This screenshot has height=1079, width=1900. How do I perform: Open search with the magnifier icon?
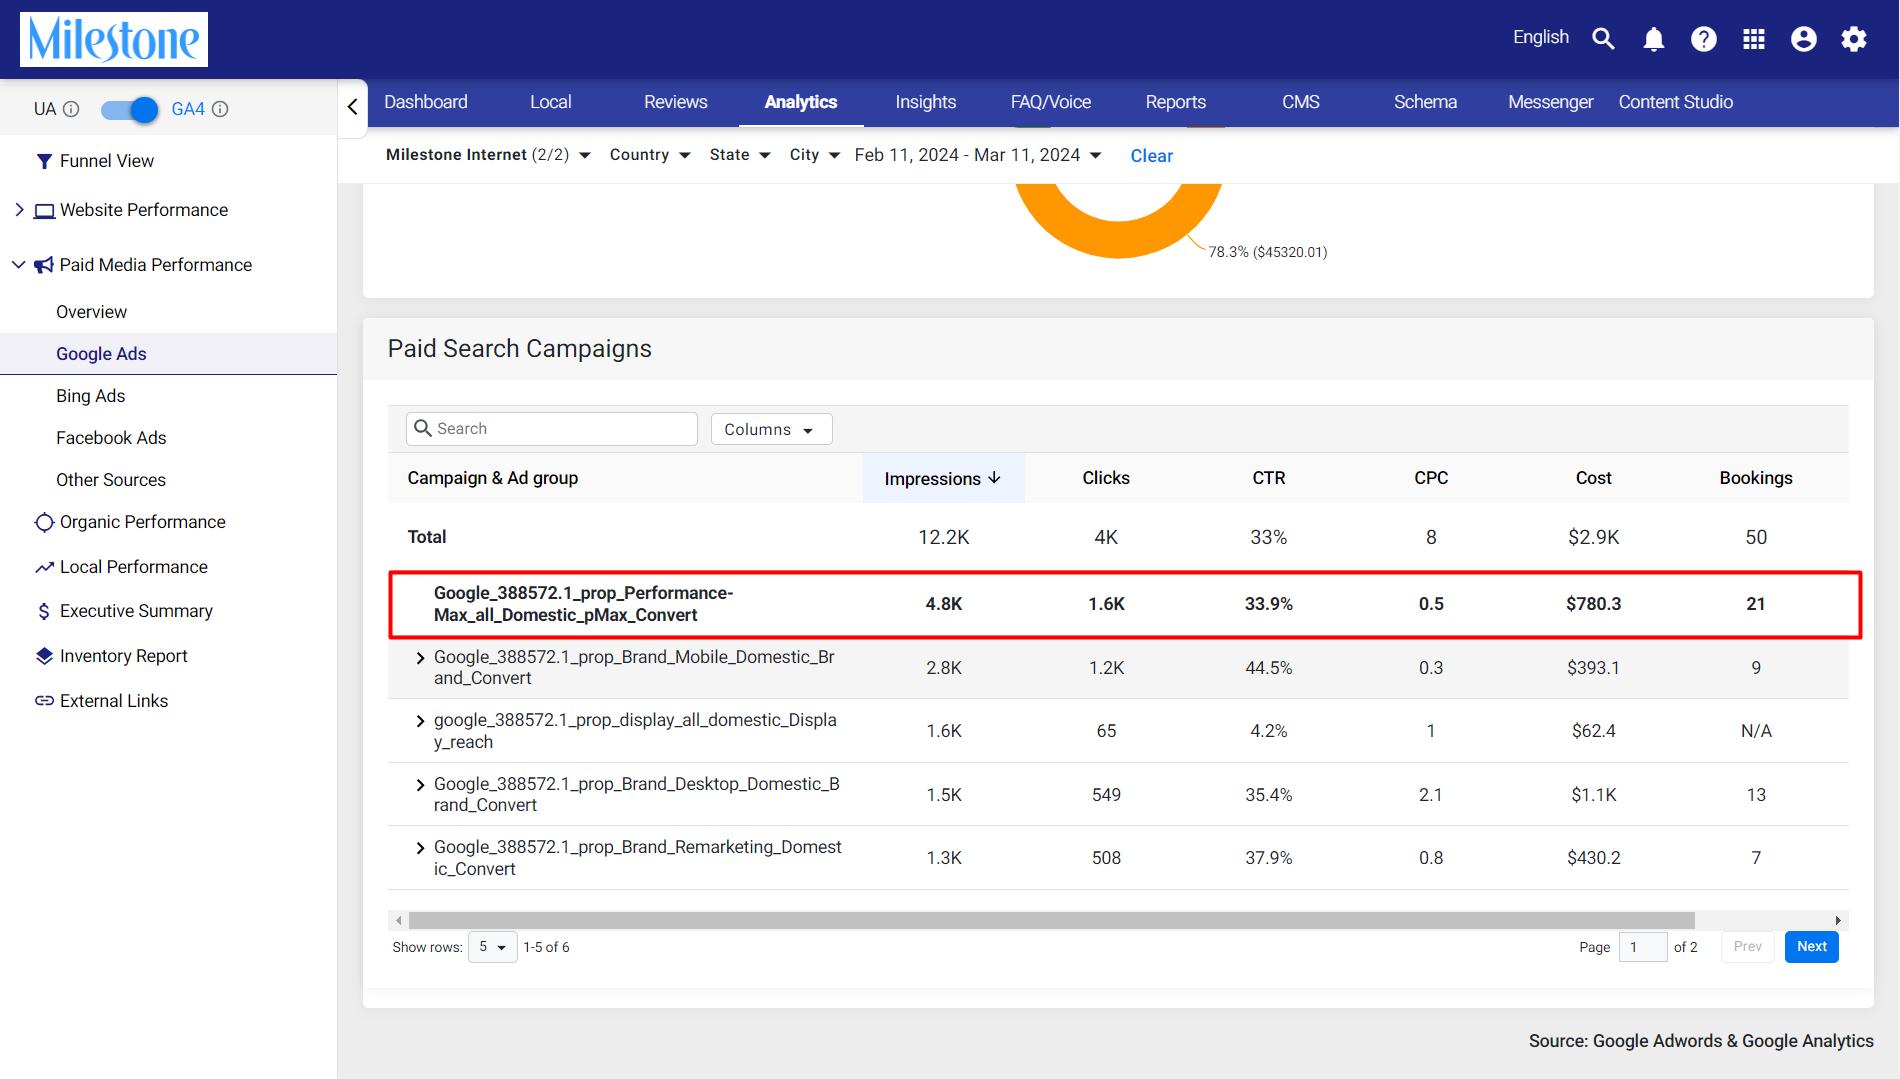[1603, 39]
